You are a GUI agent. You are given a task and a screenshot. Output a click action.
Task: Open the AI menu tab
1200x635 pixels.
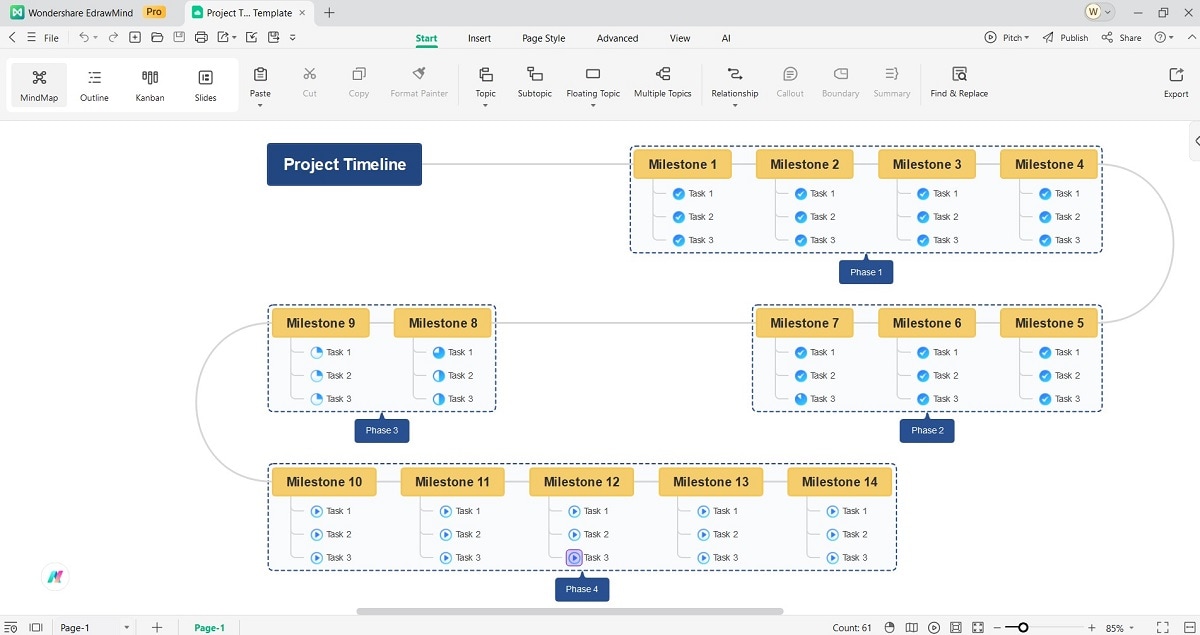pos(726,38)
